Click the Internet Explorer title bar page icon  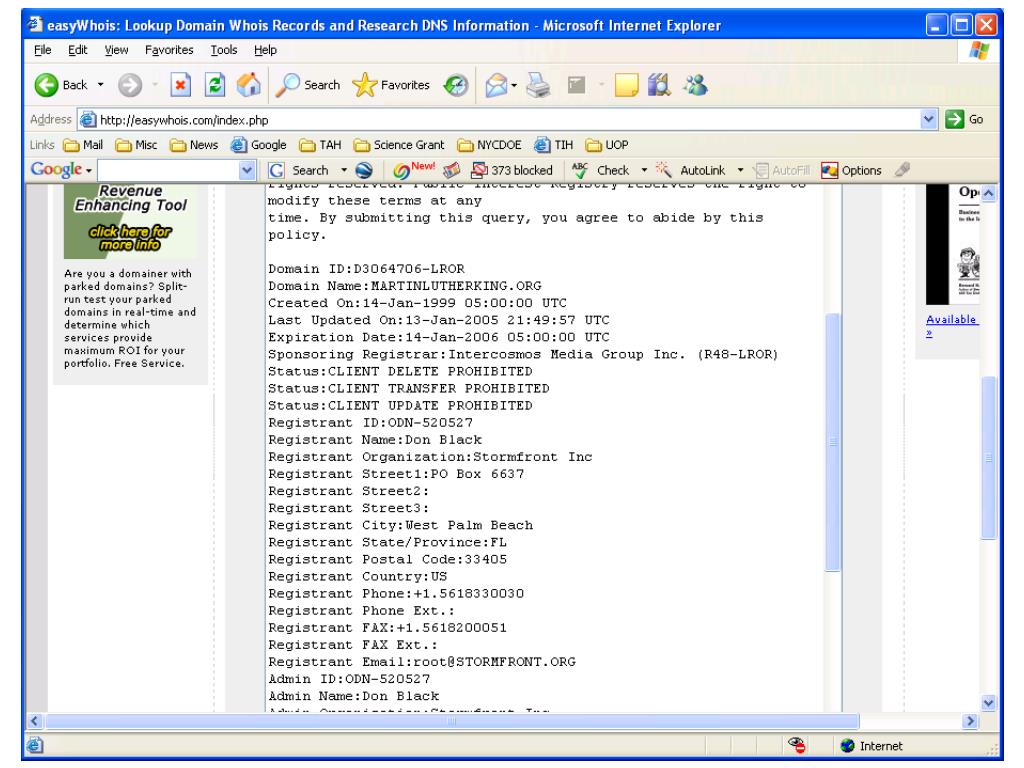[35, 25]
